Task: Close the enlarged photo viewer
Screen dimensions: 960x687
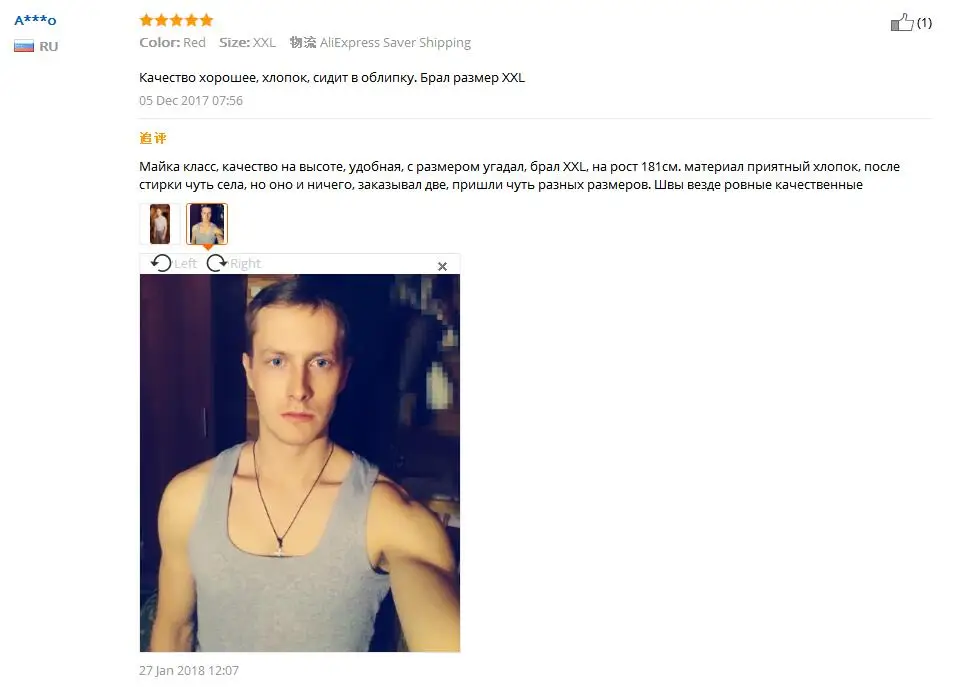Action: tap(442, 266)
